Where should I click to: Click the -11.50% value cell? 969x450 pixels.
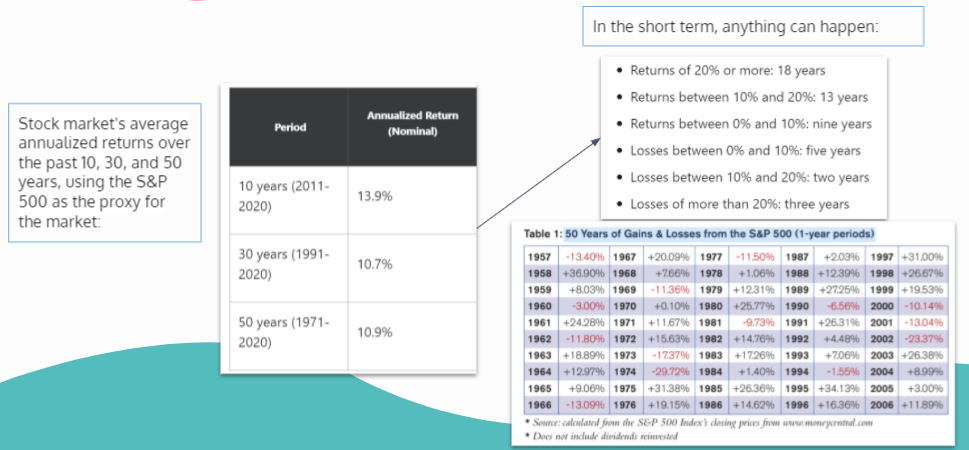(756, 257)
